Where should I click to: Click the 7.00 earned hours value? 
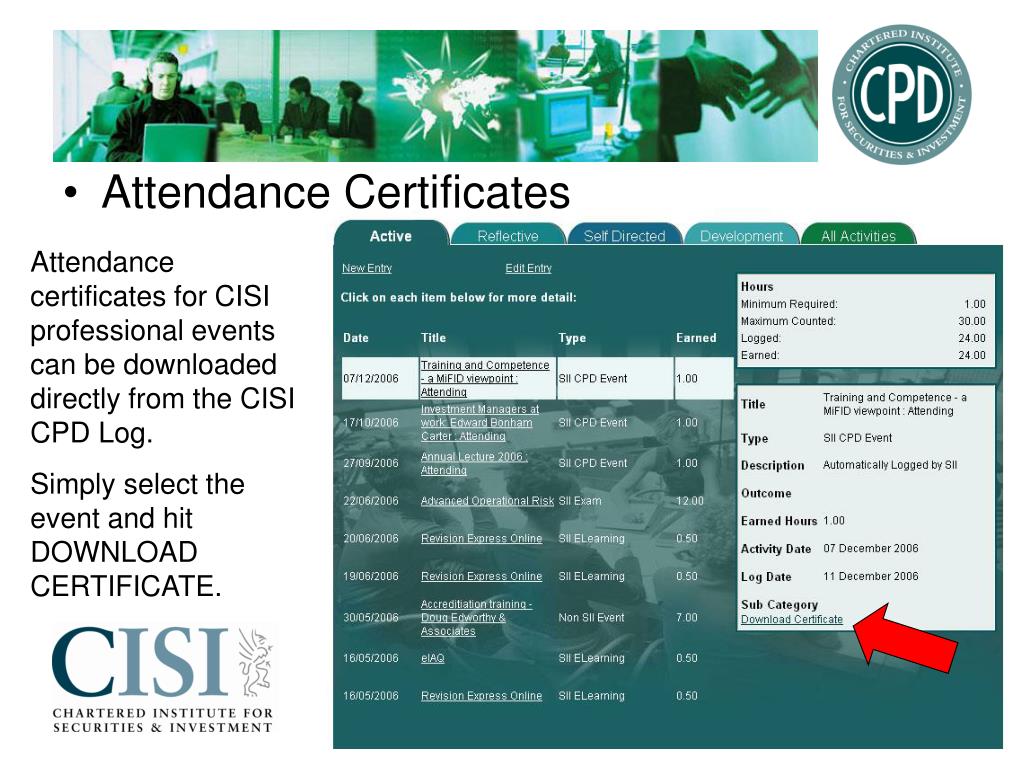click(x=686, y=617)
